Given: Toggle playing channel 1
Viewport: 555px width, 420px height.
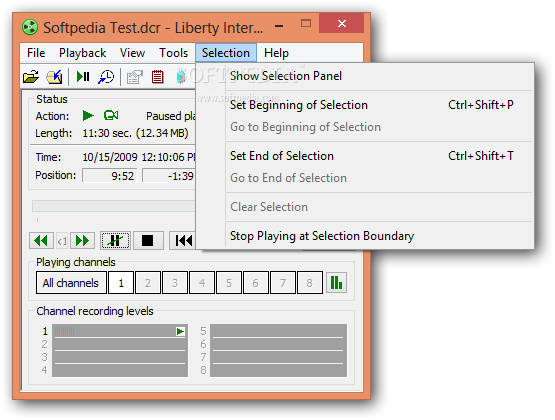Looking at the screenshot, I should (x=121, y=283).
